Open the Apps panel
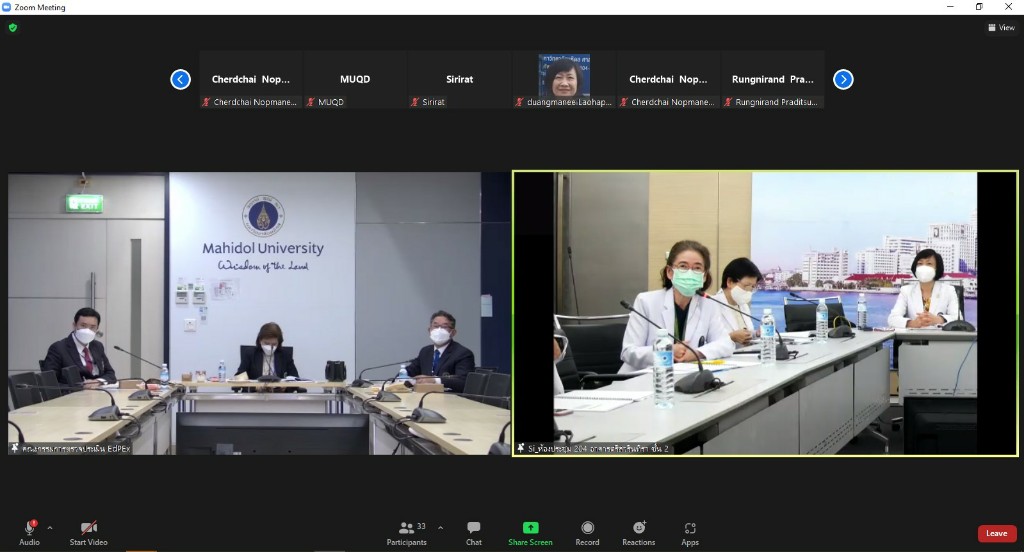This screenshot has width=1024, height=552. 690,528
